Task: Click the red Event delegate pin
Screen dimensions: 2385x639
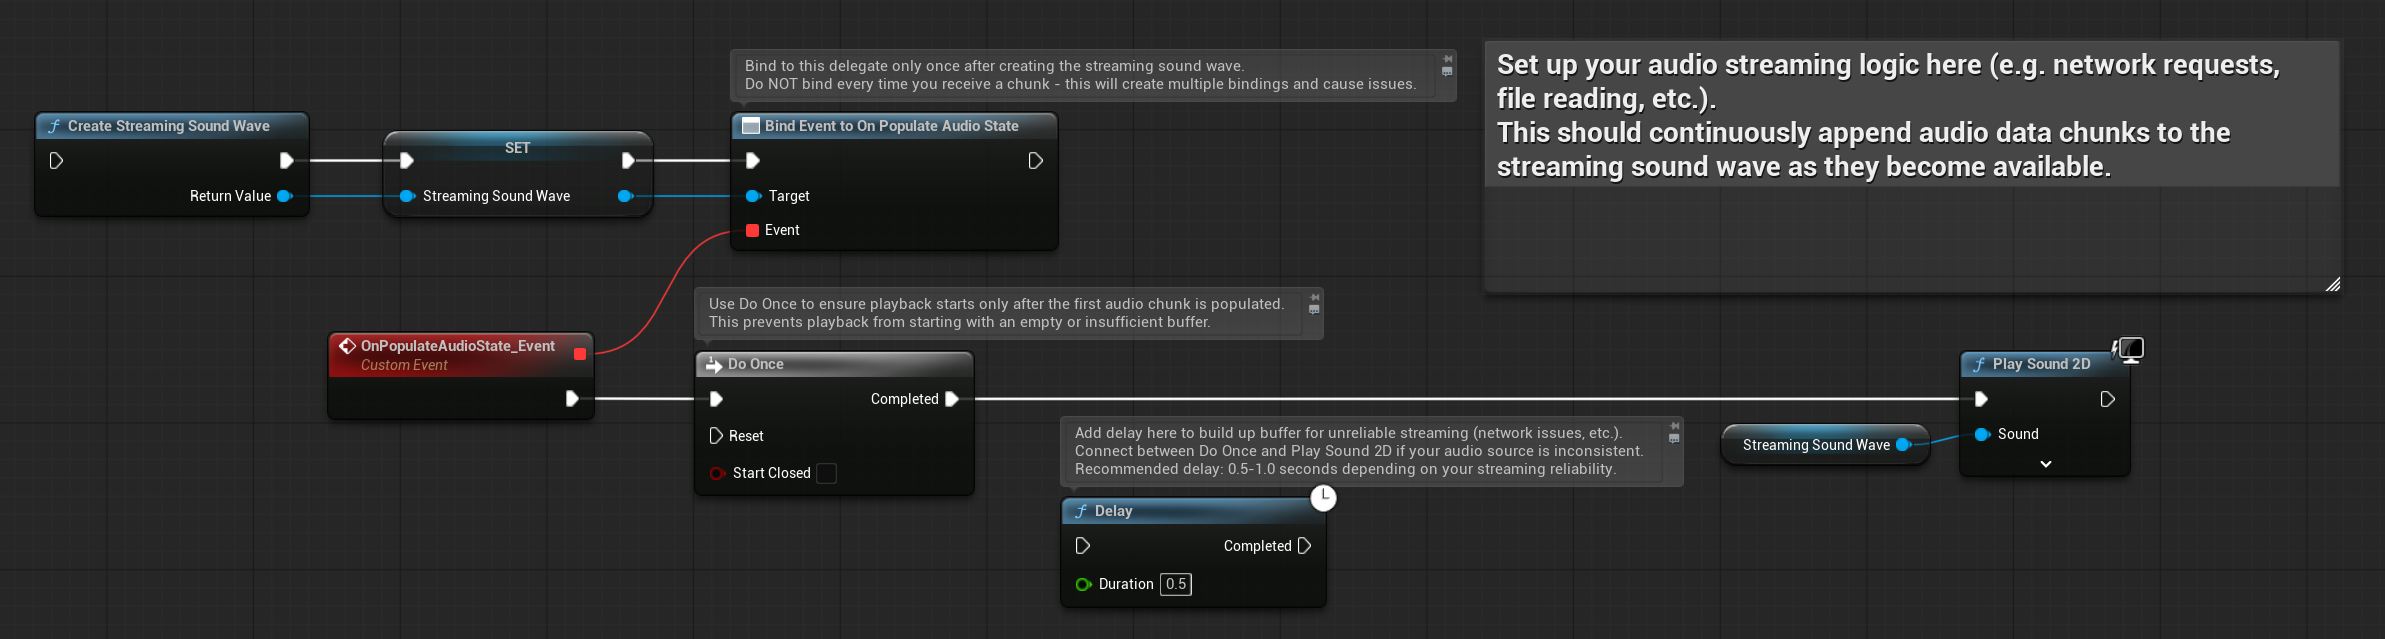Action: (752, 230)
